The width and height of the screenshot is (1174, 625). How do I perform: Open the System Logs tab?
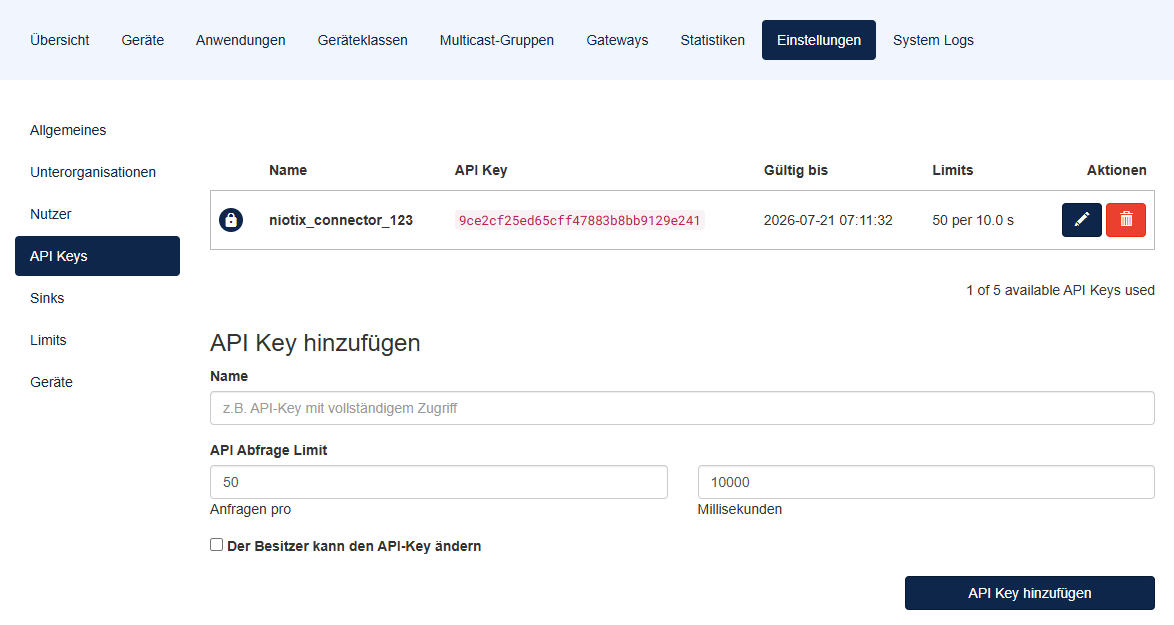(933, 40)
